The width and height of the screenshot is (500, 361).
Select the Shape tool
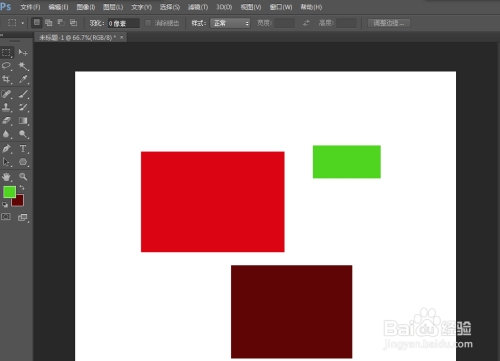[x=23, y=162]
